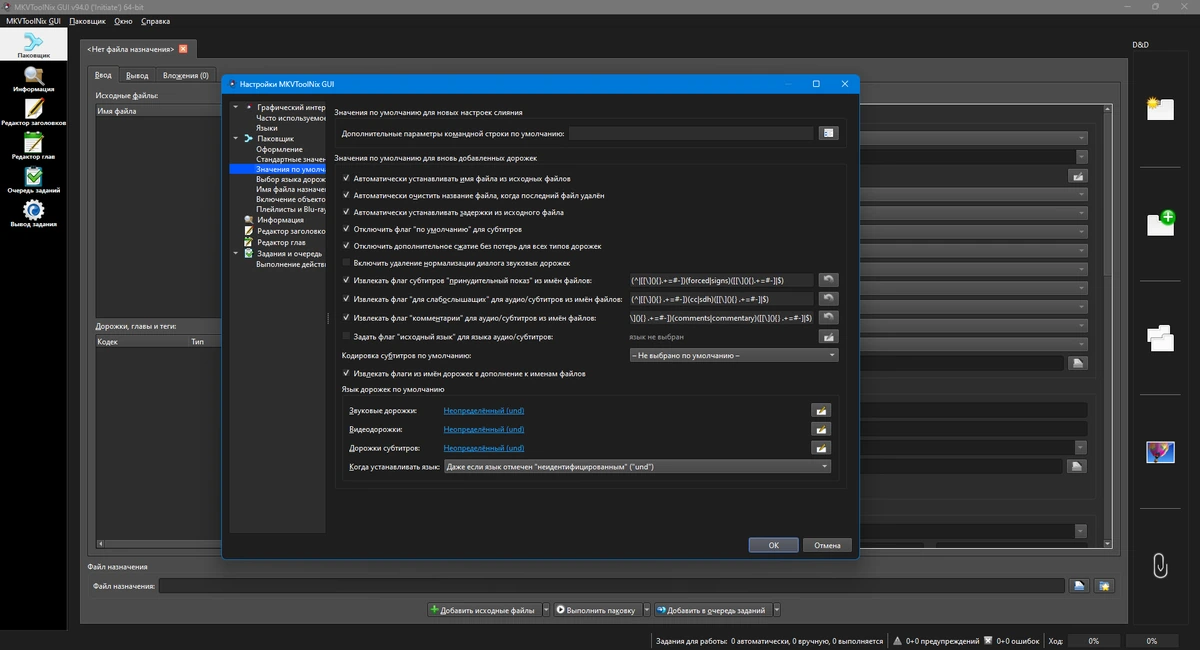Open the Когда устанавливать язык dropdown
Screen dimensions: 1200x650
[x=637, y=466]
